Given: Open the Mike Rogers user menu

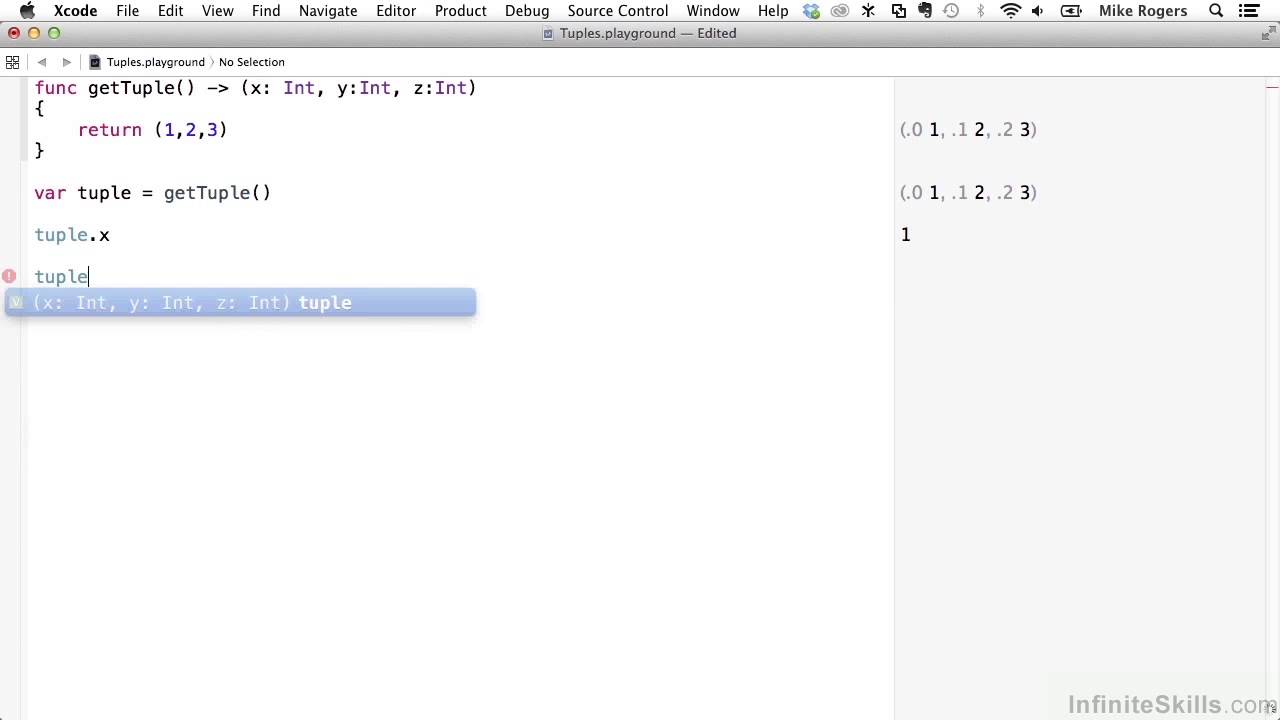Looking at the screenshot, I should point(1143,11).
